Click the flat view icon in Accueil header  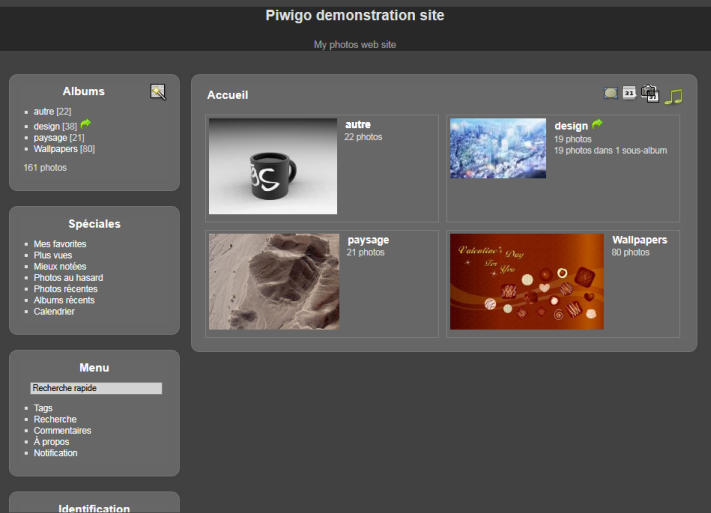tap(610, 94)
